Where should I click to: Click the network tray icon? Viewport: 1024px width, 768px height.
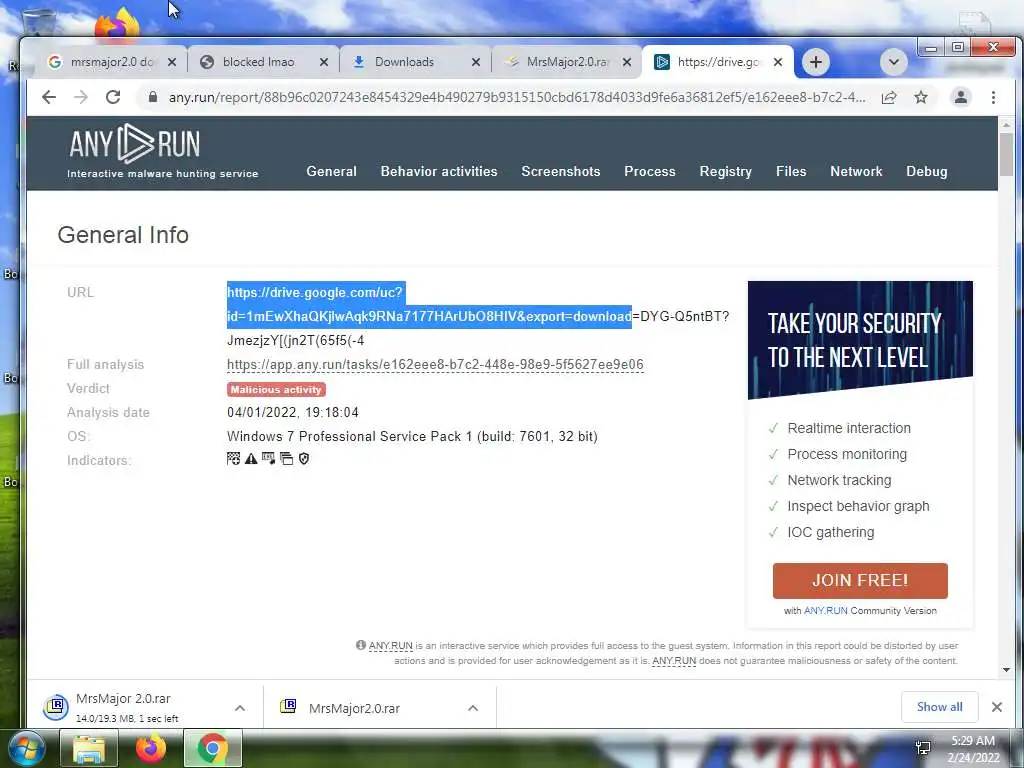click(x=923, y=748)
